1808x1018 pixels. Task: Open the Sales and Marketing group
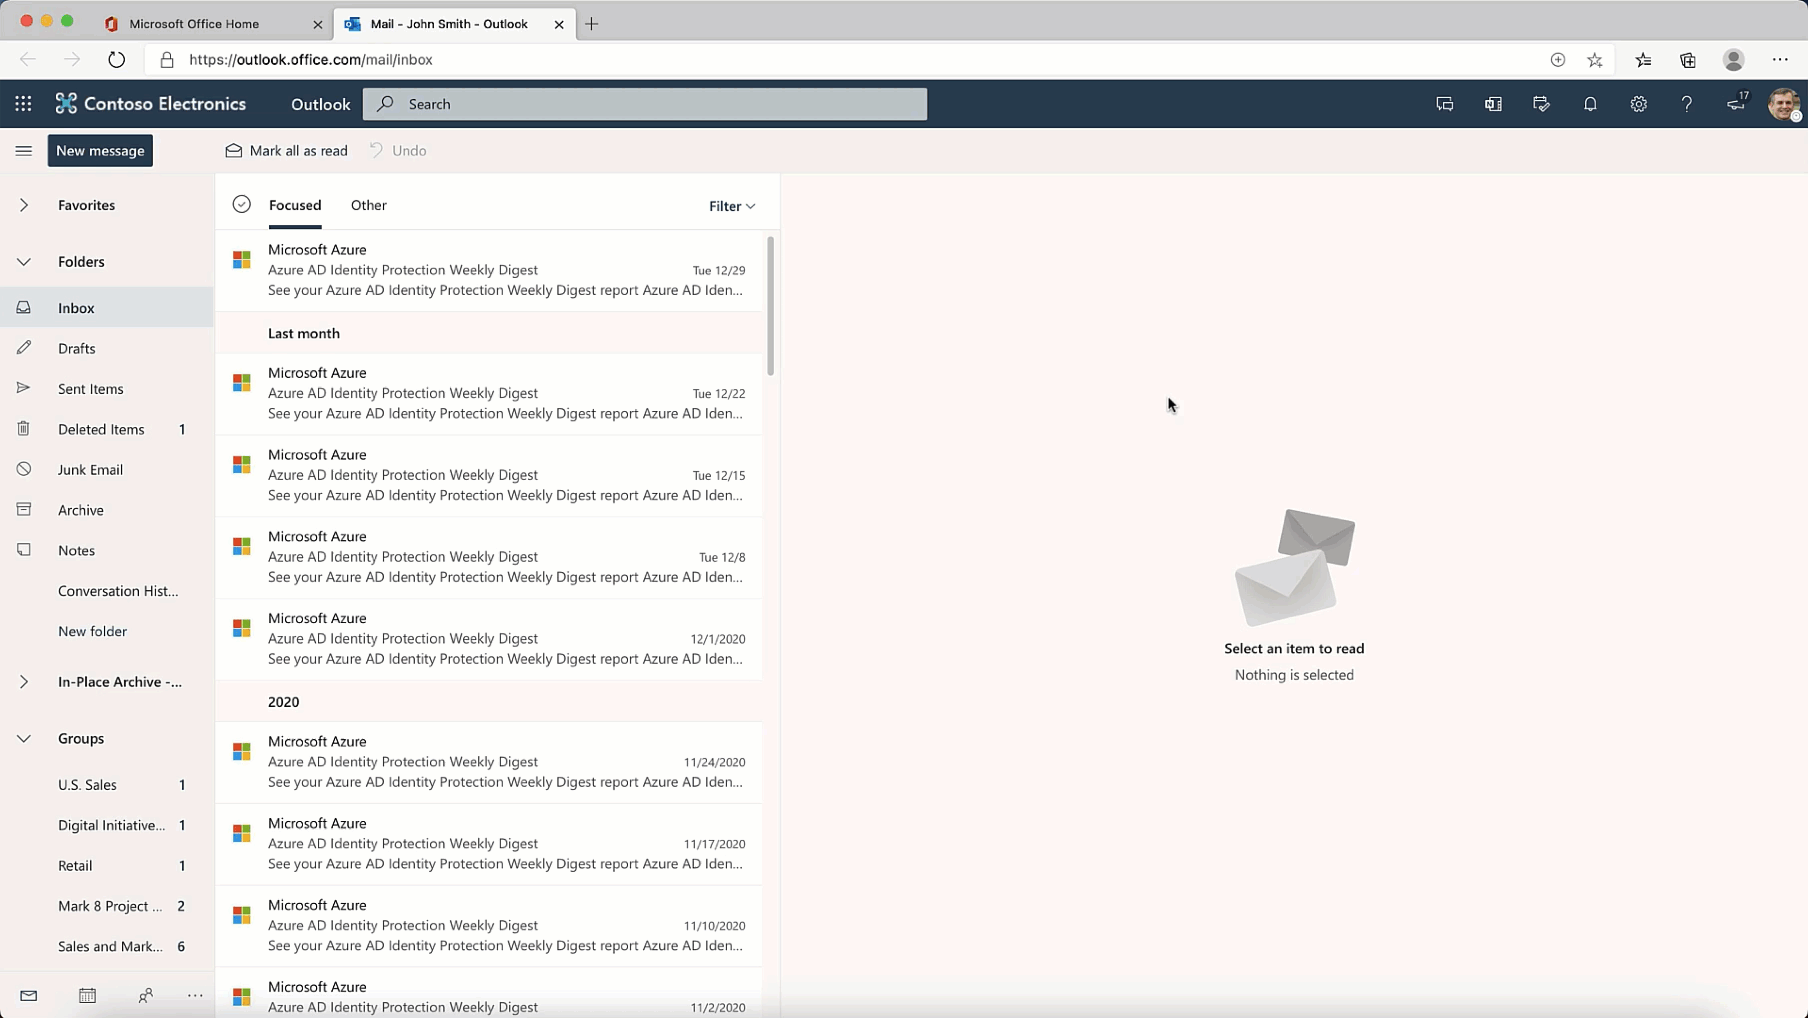point(107,947)
